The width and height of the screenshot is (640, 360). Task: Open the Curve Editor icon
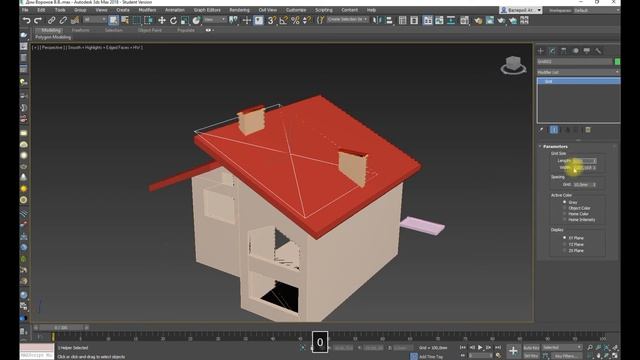pos(439,20)
